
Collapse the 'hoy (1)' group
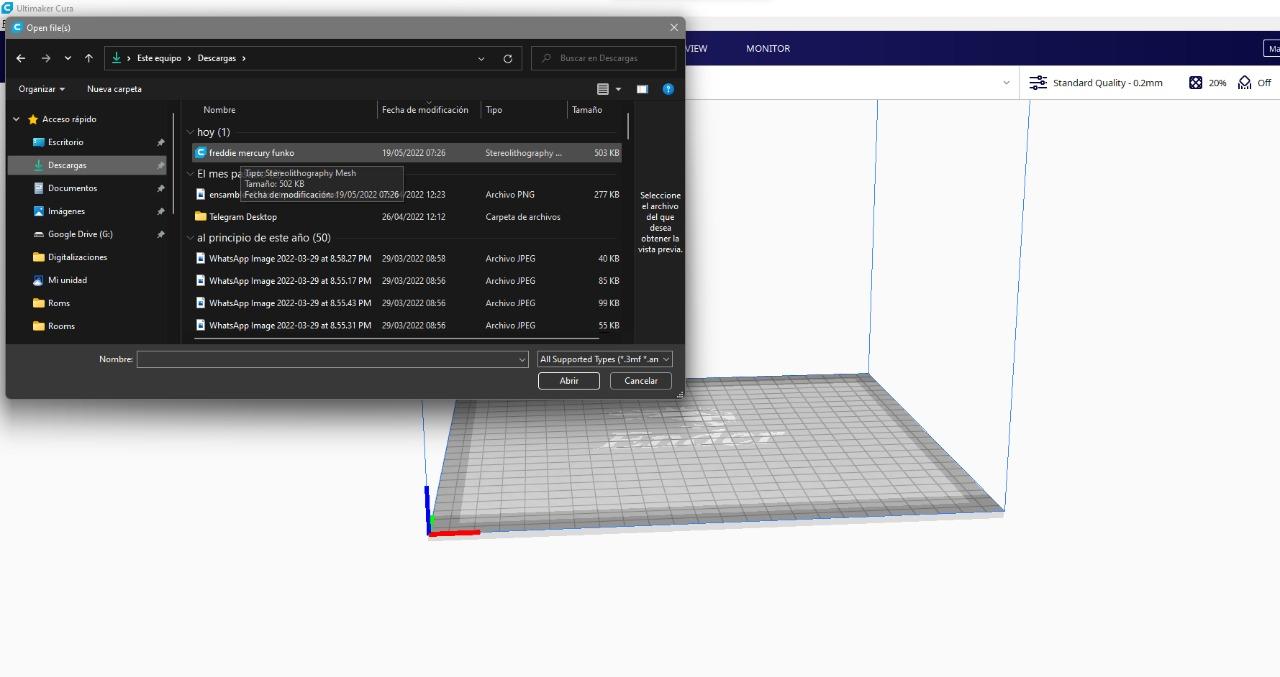pos(190,132)
